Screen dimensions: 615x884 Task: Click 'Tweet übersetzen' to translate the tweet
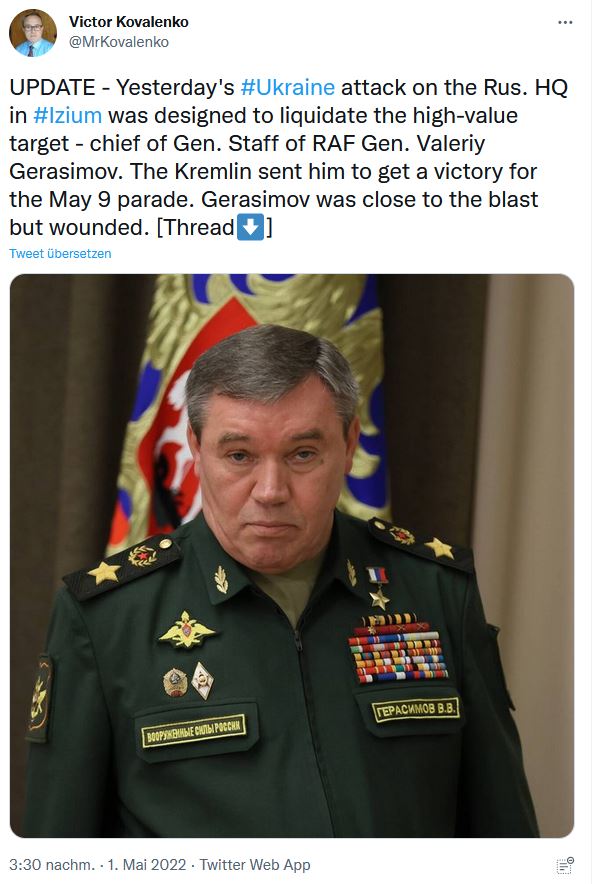pyautogui.click(x=60, y=254)
